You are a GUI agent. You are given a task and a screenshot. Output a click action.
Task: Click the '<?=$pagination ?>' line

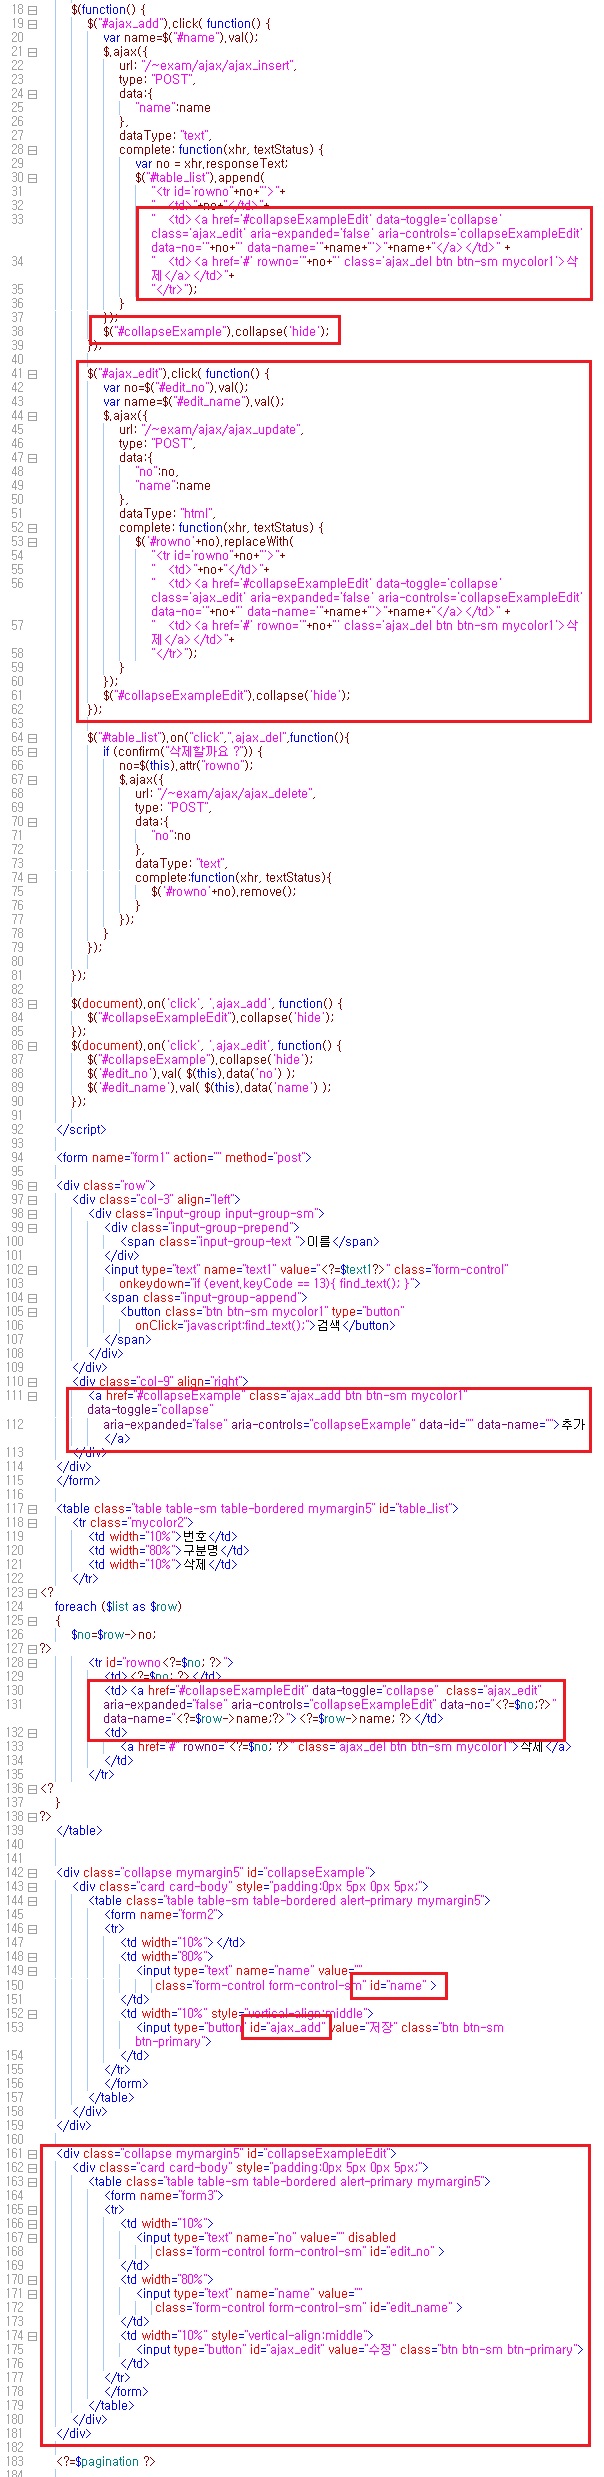pyautogui.click(x=106, y=2461)
